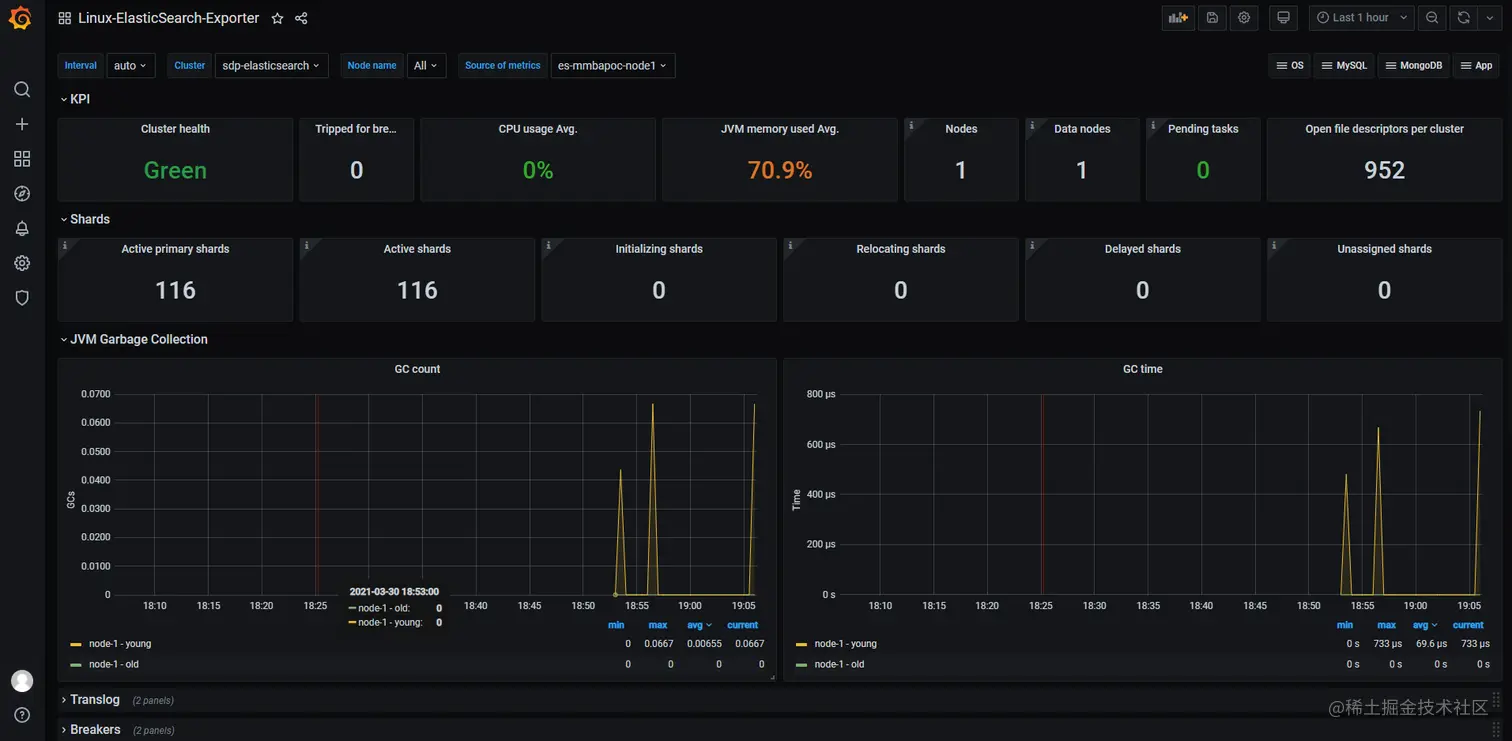This screenshot has height=741, width=1512.
Task: Open the Search dashboards icon in sidebar
Action: (22, 89)
